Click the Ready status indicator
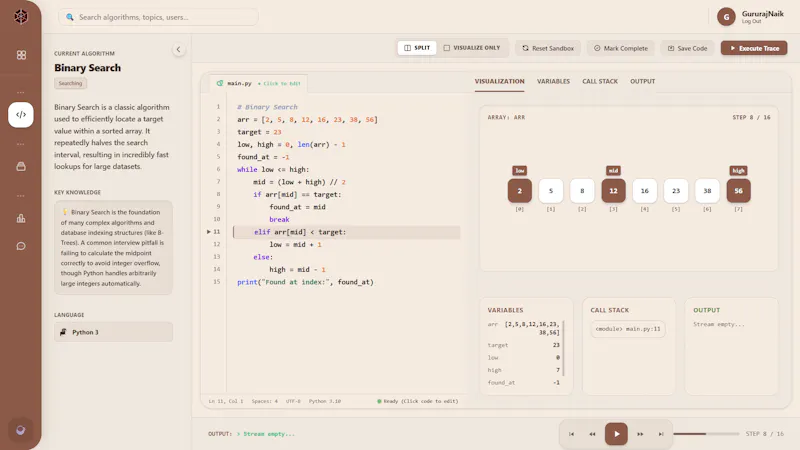 417,402
